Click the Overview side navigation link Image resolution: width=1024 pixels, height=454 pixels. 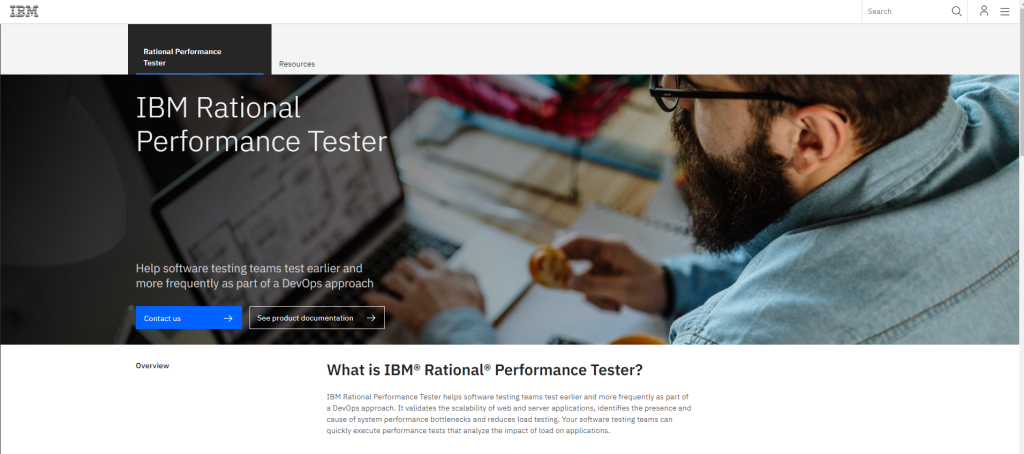coord(152,366)
